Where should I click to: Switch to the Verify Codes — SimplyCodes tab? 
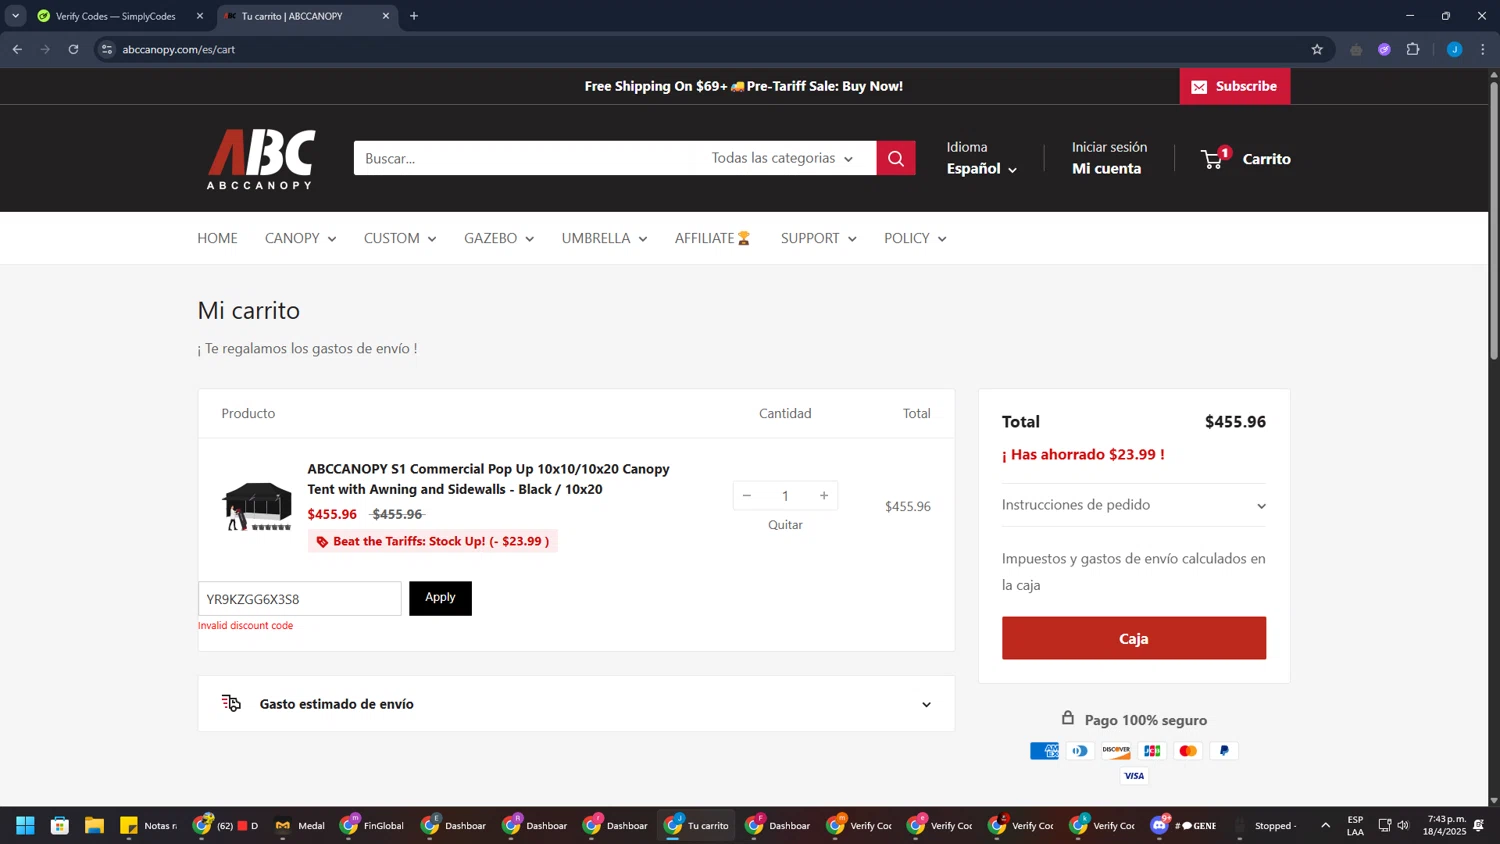pyautogui.click(x=118, y=16)
